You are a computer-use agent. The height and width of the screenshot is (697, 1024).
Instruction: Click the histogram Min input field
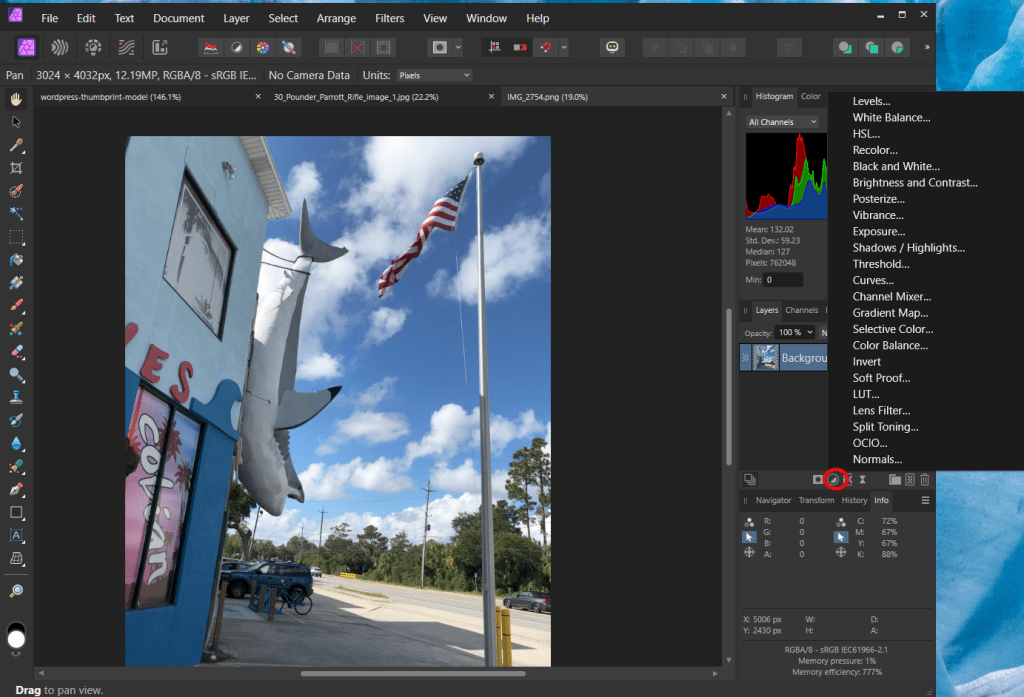[x=782, y=280]
